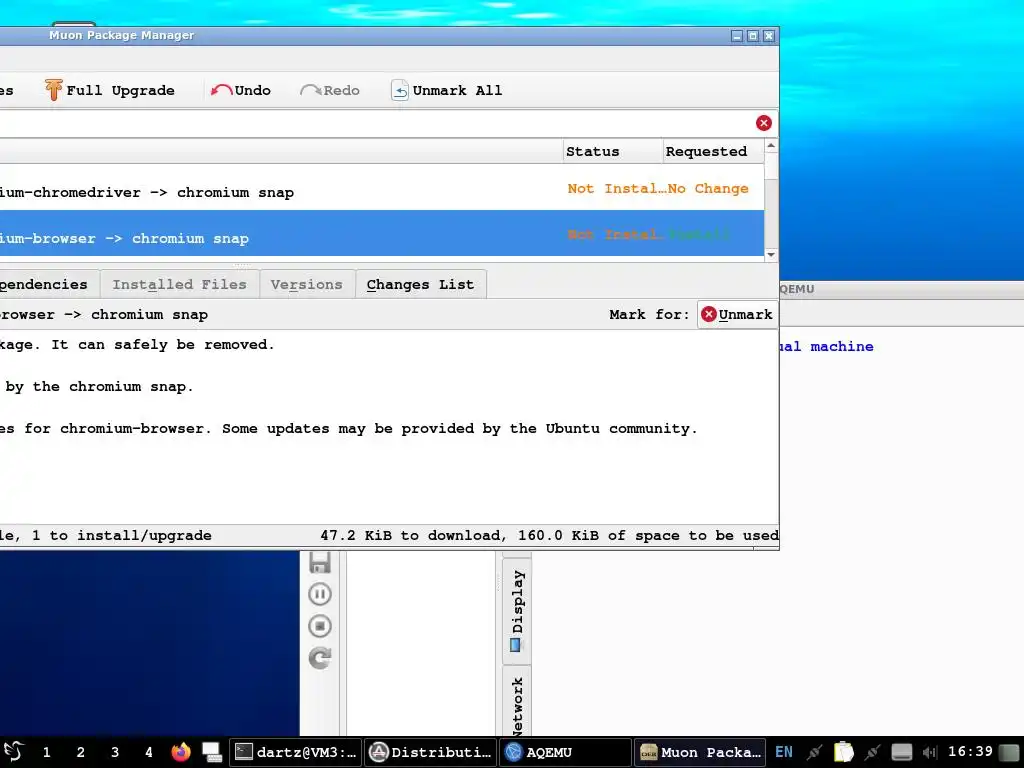The width and height of the screenshot is (1024, 768).
Task: Click the Redo toolbar button
Action: 330,90
